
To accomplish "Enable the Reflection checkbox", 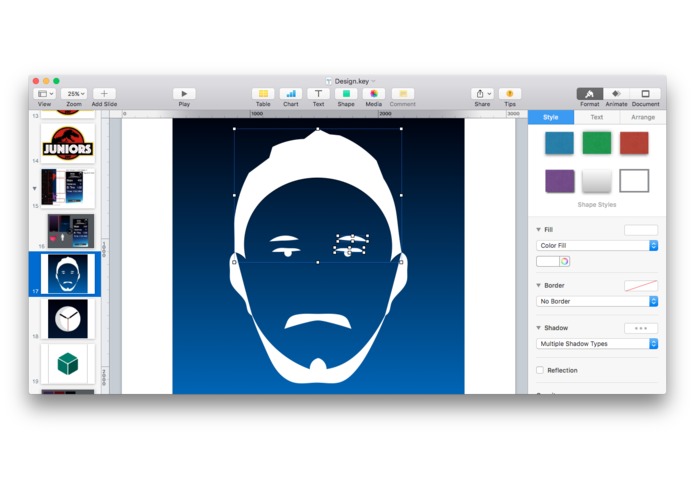I will (540, 370).
